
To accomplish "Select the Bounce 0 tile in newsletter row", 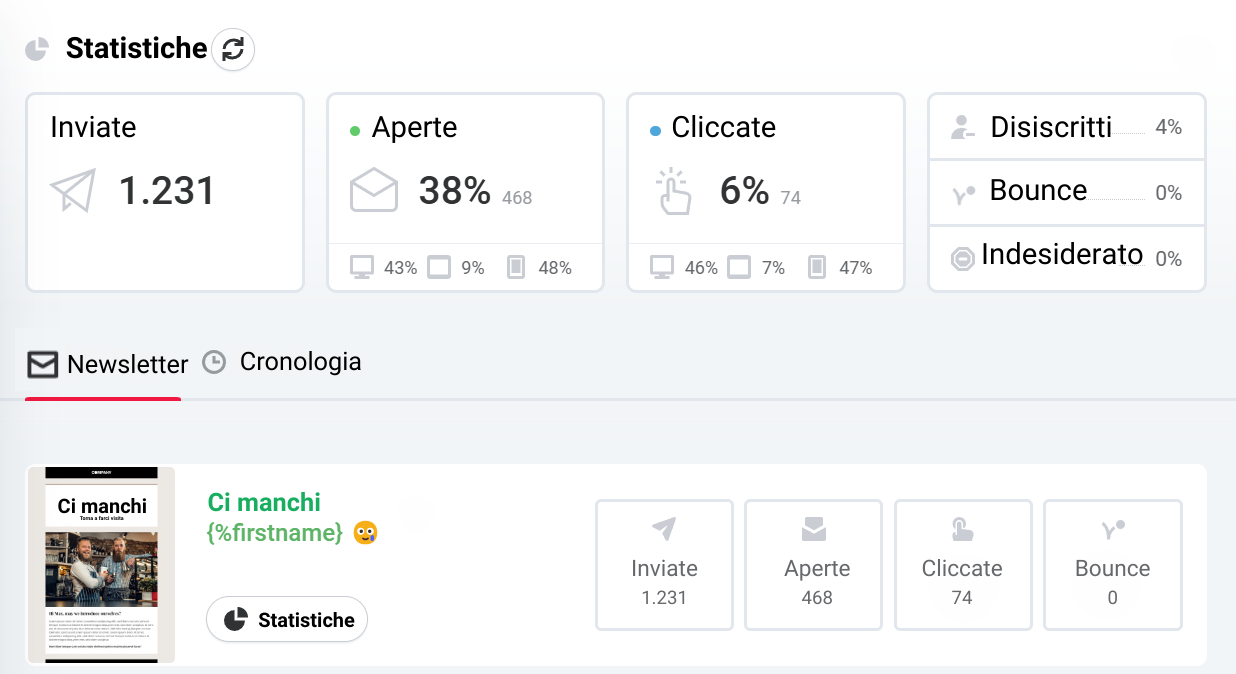I will click(x=1112, y=565).
